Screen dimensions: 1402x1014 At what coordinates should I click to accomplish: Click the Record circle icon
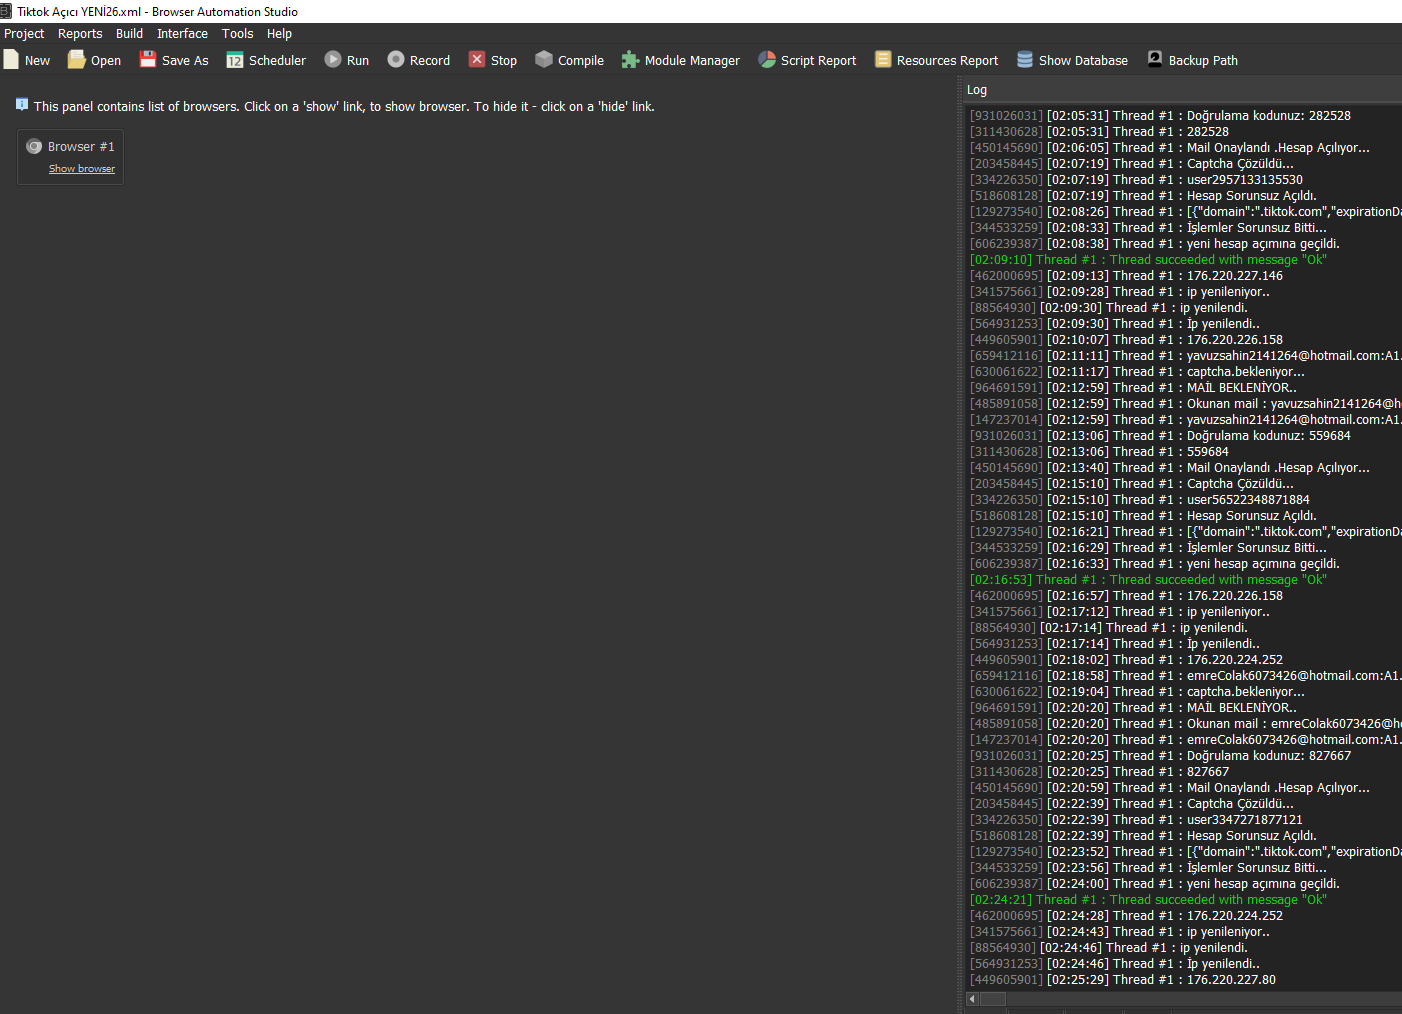pos(396,60)
